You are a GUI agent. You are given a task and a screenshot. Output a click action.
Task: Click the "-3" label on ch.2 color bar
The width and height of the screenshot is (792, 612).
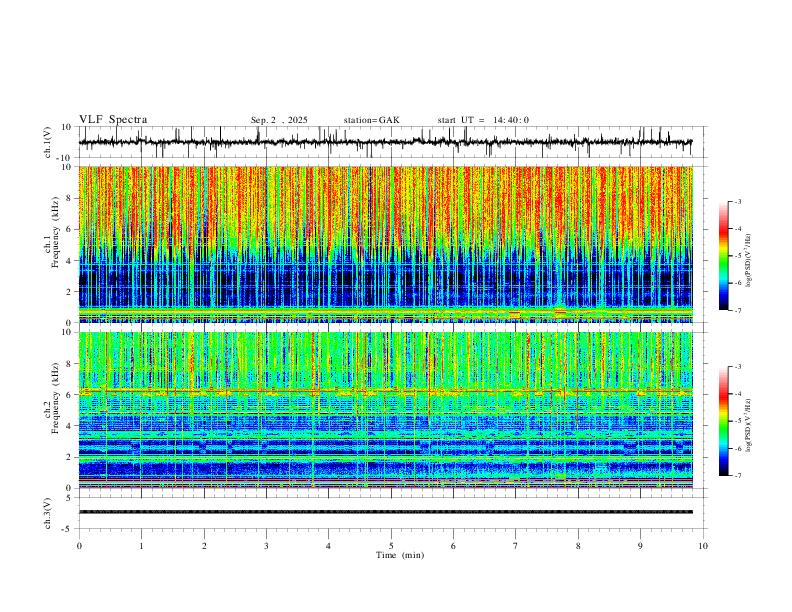(738, 367)
